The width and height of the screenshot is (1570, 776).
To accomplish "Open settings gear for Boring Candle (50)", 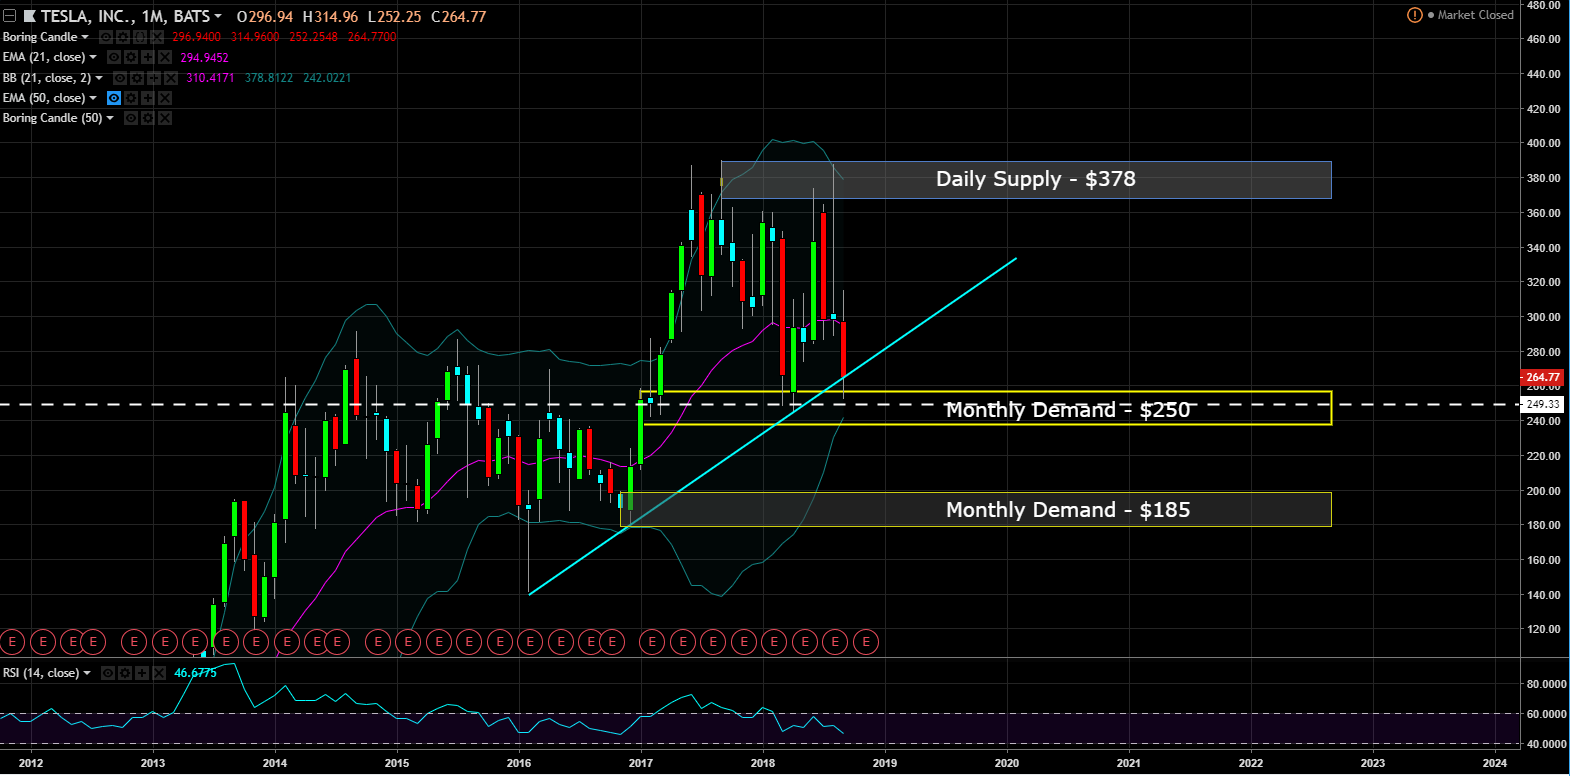I will [148, 118].
